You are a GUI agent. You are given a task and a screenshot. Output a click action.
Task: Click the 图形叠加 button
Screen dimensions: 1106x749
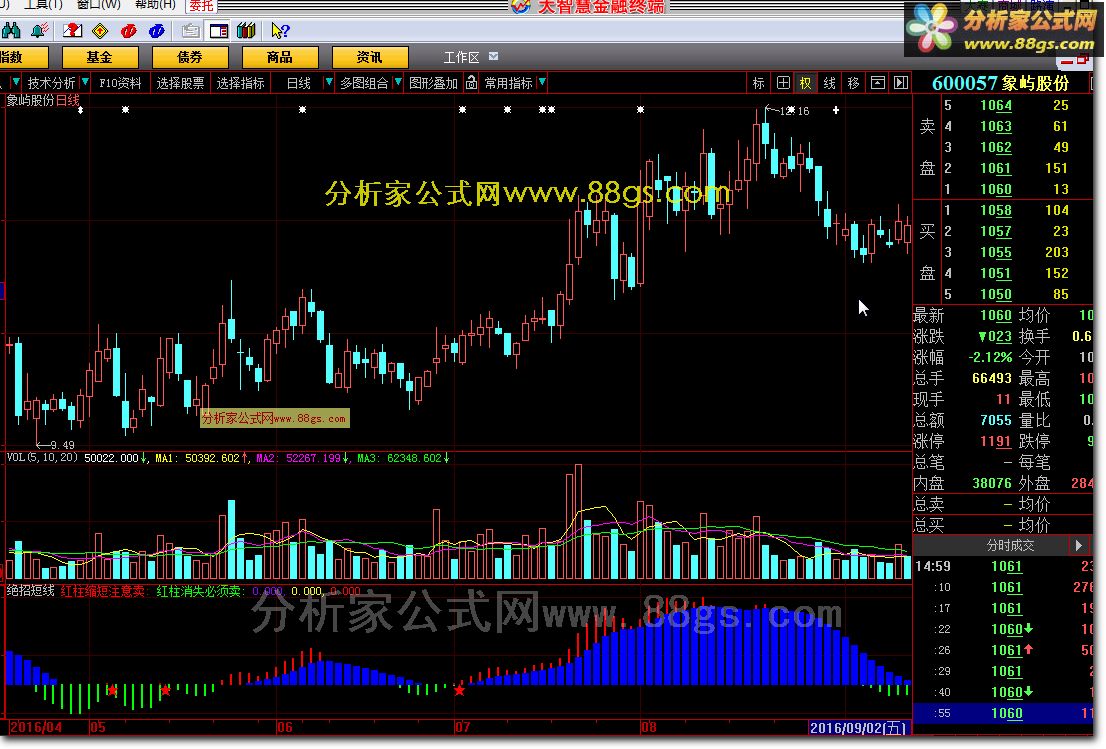[433, 83]
